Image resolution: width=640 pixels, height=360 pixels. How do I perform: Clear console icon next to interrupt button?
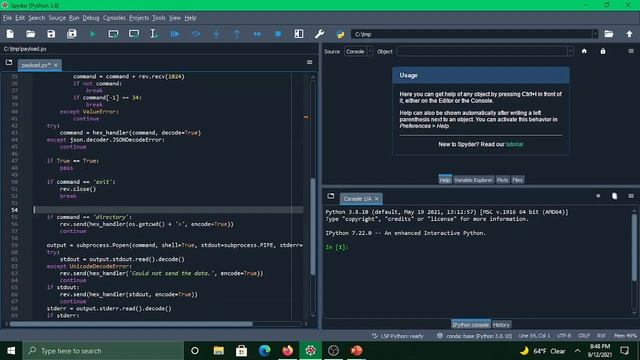tap(614, 196)
